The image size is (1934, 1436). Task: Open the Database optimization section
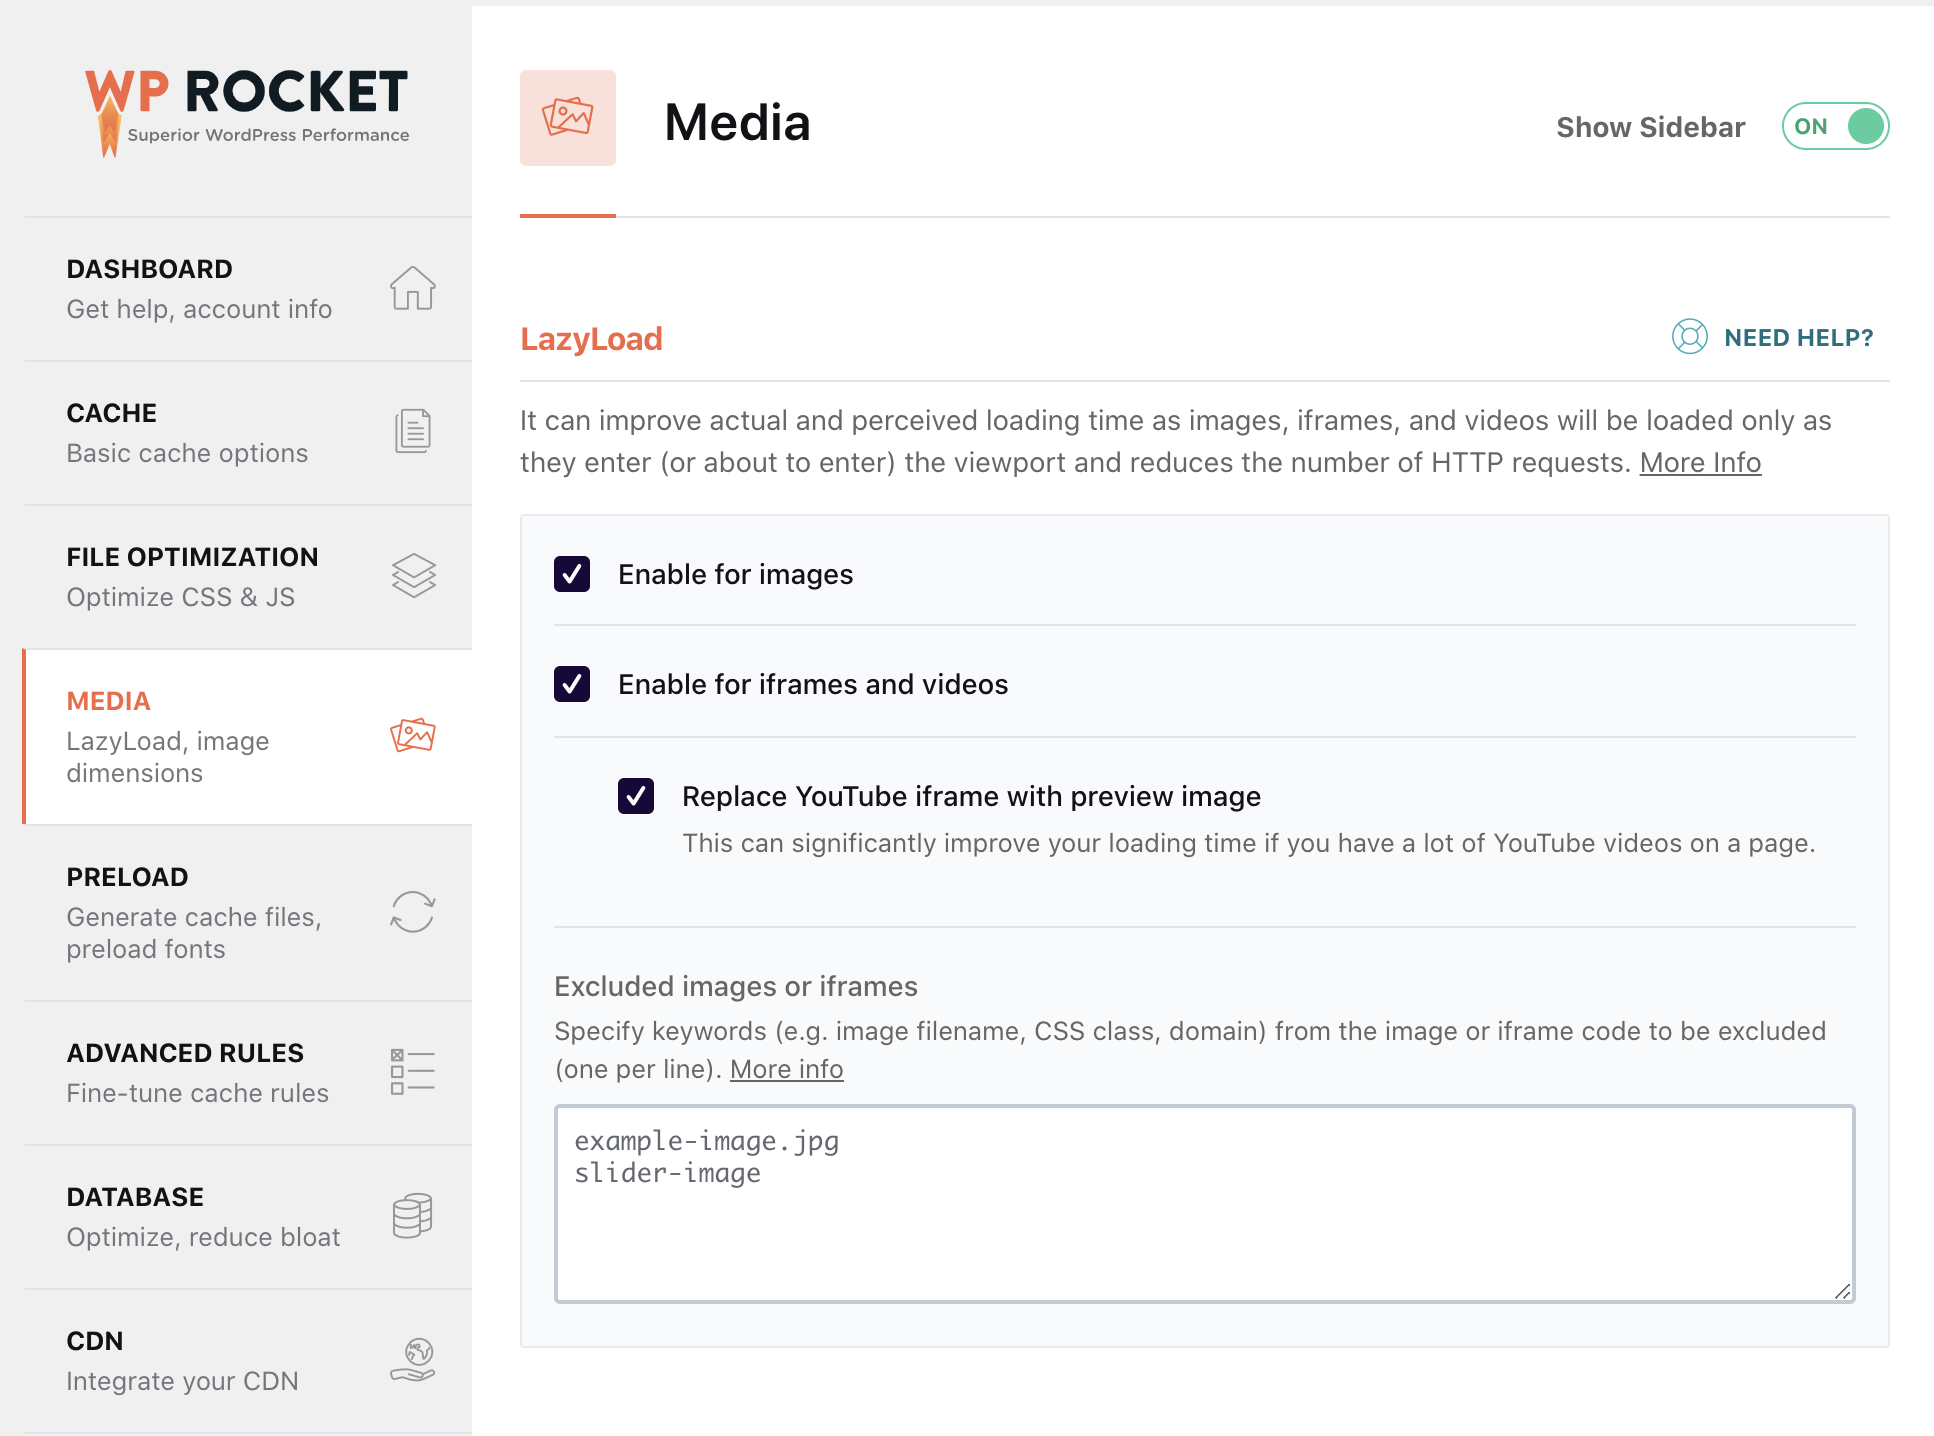coord(248,1217)
